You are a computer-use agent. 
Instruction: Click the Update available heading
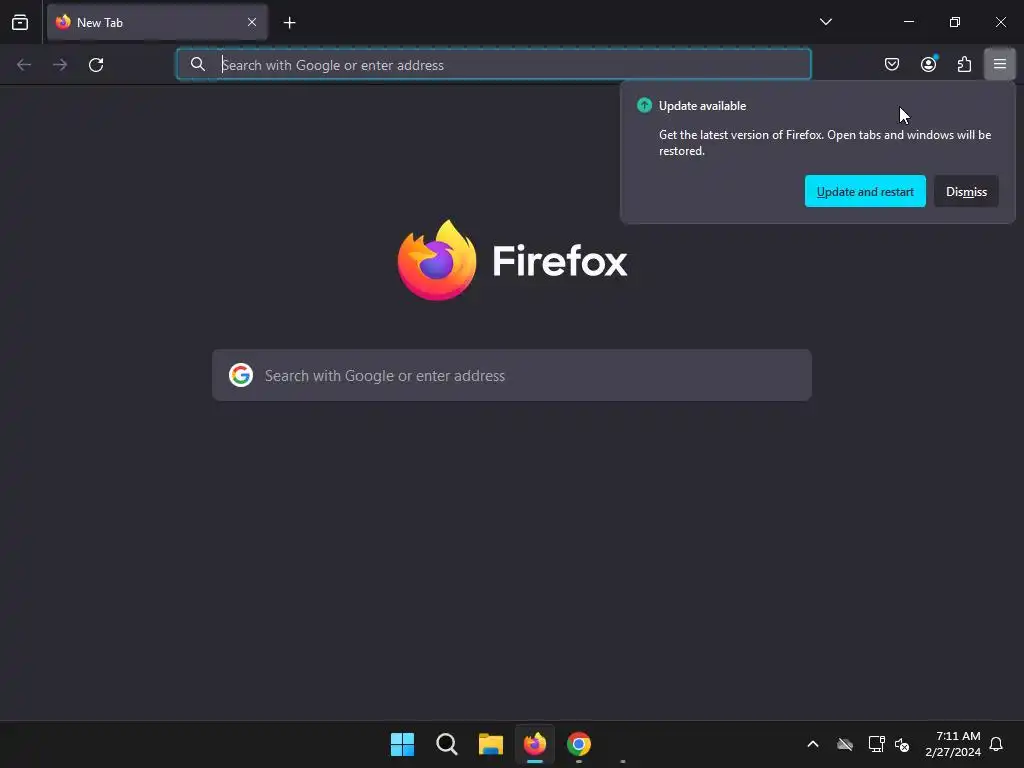click(702, 106)
